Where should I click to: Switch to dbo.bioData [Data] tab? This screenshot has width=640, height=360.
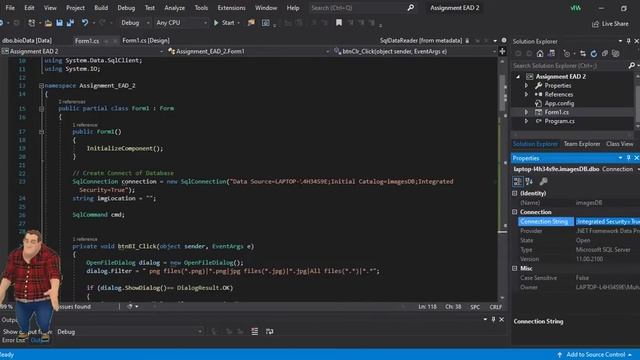tap(27, 40)
